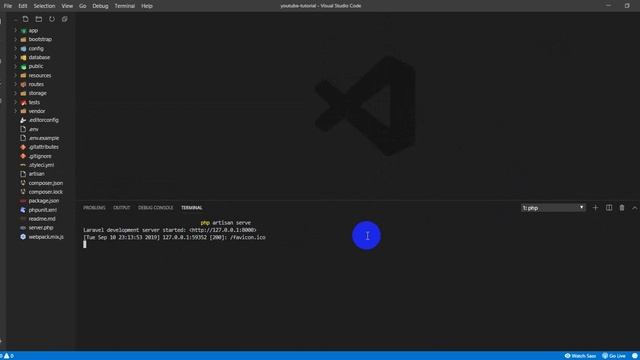This screenshot has height=360, width=640.
Task: Click the New Folder icon in explorer toolbar
Action: click(x=39, y=19)
